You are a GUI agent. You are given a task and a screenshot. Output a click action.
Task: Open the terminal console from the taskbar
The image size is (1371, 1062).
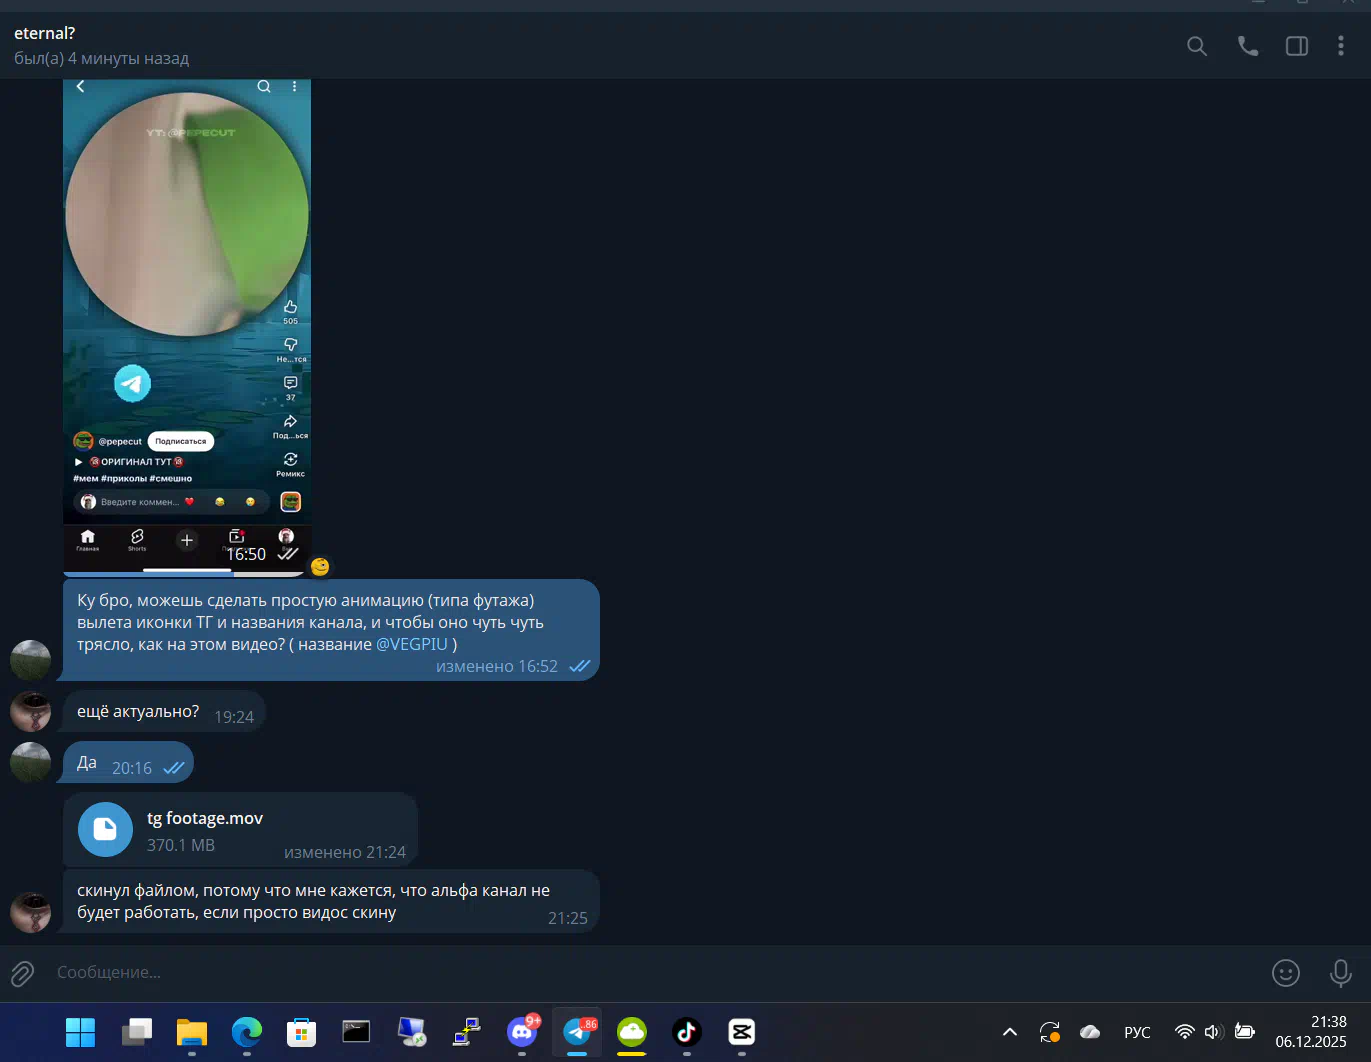point(356,1032)
